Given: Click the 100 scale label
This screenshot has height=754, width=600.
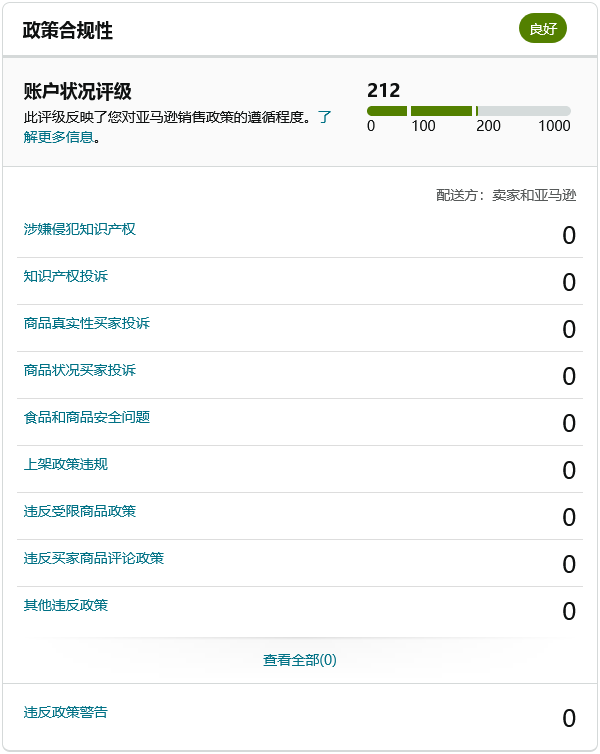Looking at the screenshot, I should (x=423, y=126).
